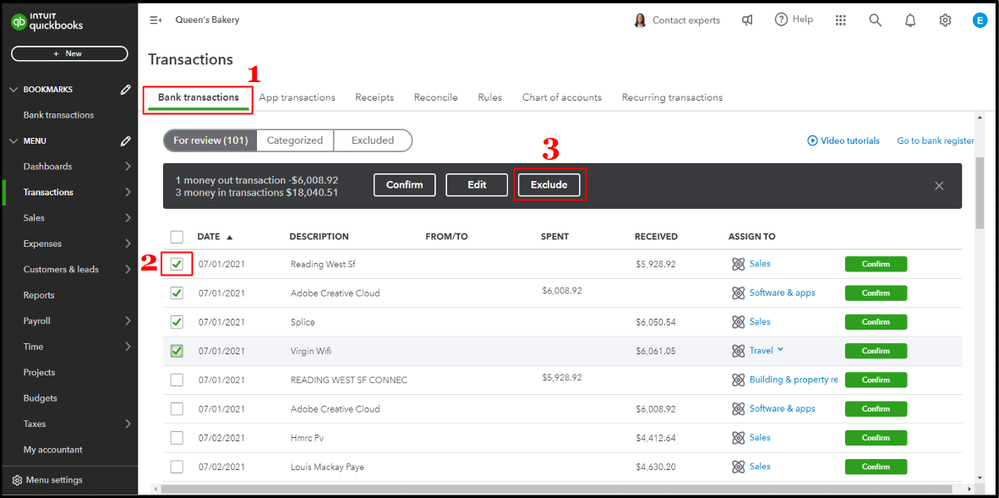Check the $6,008.92 received Adobe Creative Cloud row
The height and width of the screenshot is (498, 999).
(177, 409)
